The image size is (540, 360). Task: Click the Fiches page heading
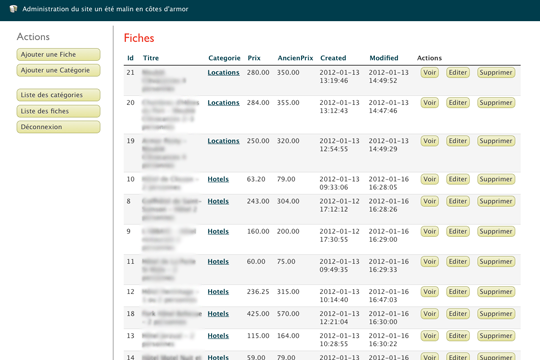[x=139, y=38]
